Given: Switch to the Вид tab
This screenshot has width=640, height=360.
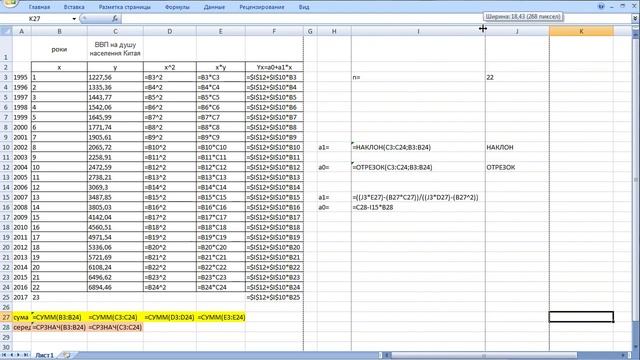Looking at the screenshot, I should click(x=304, y=7).
